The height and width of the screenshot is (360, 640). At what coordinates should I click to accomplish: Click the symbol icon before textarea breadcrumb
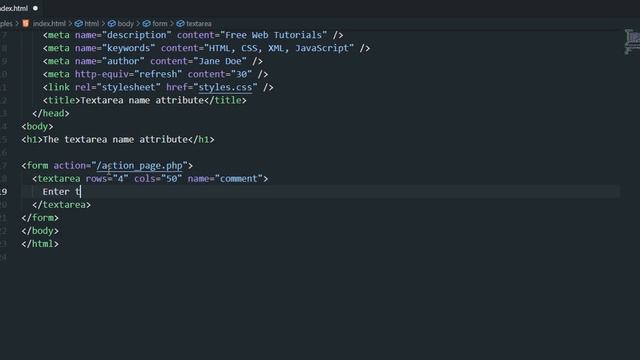coord(180,24)
